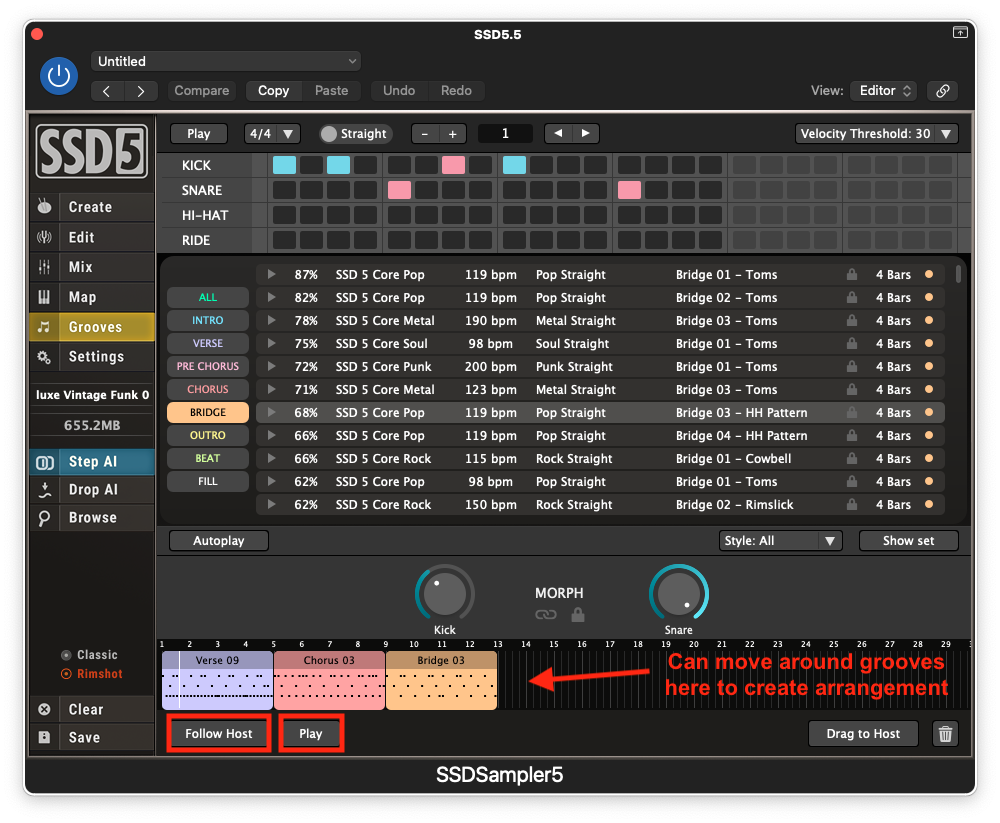Preview the 68% Bridge 03 HH Pattern groove

272,412
